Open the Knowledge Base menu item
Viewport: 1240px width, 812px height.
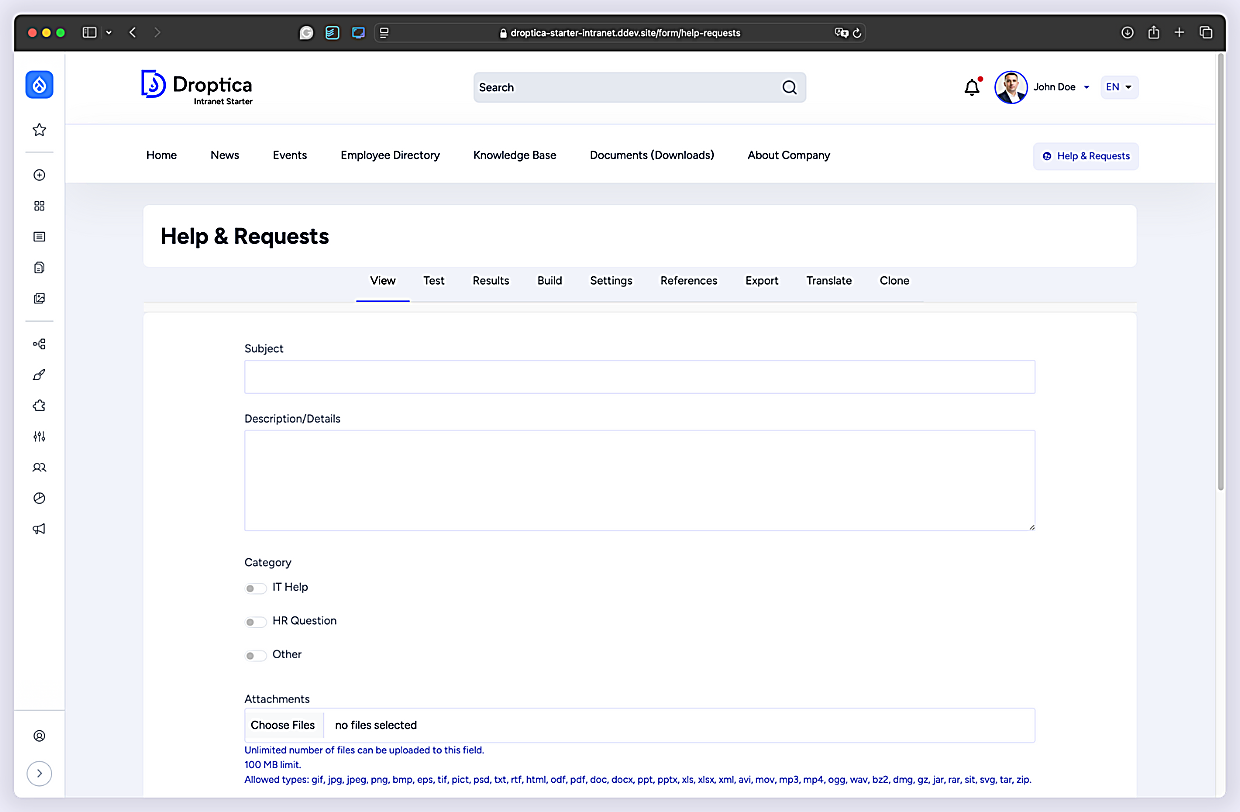click(x=515, y=155)
